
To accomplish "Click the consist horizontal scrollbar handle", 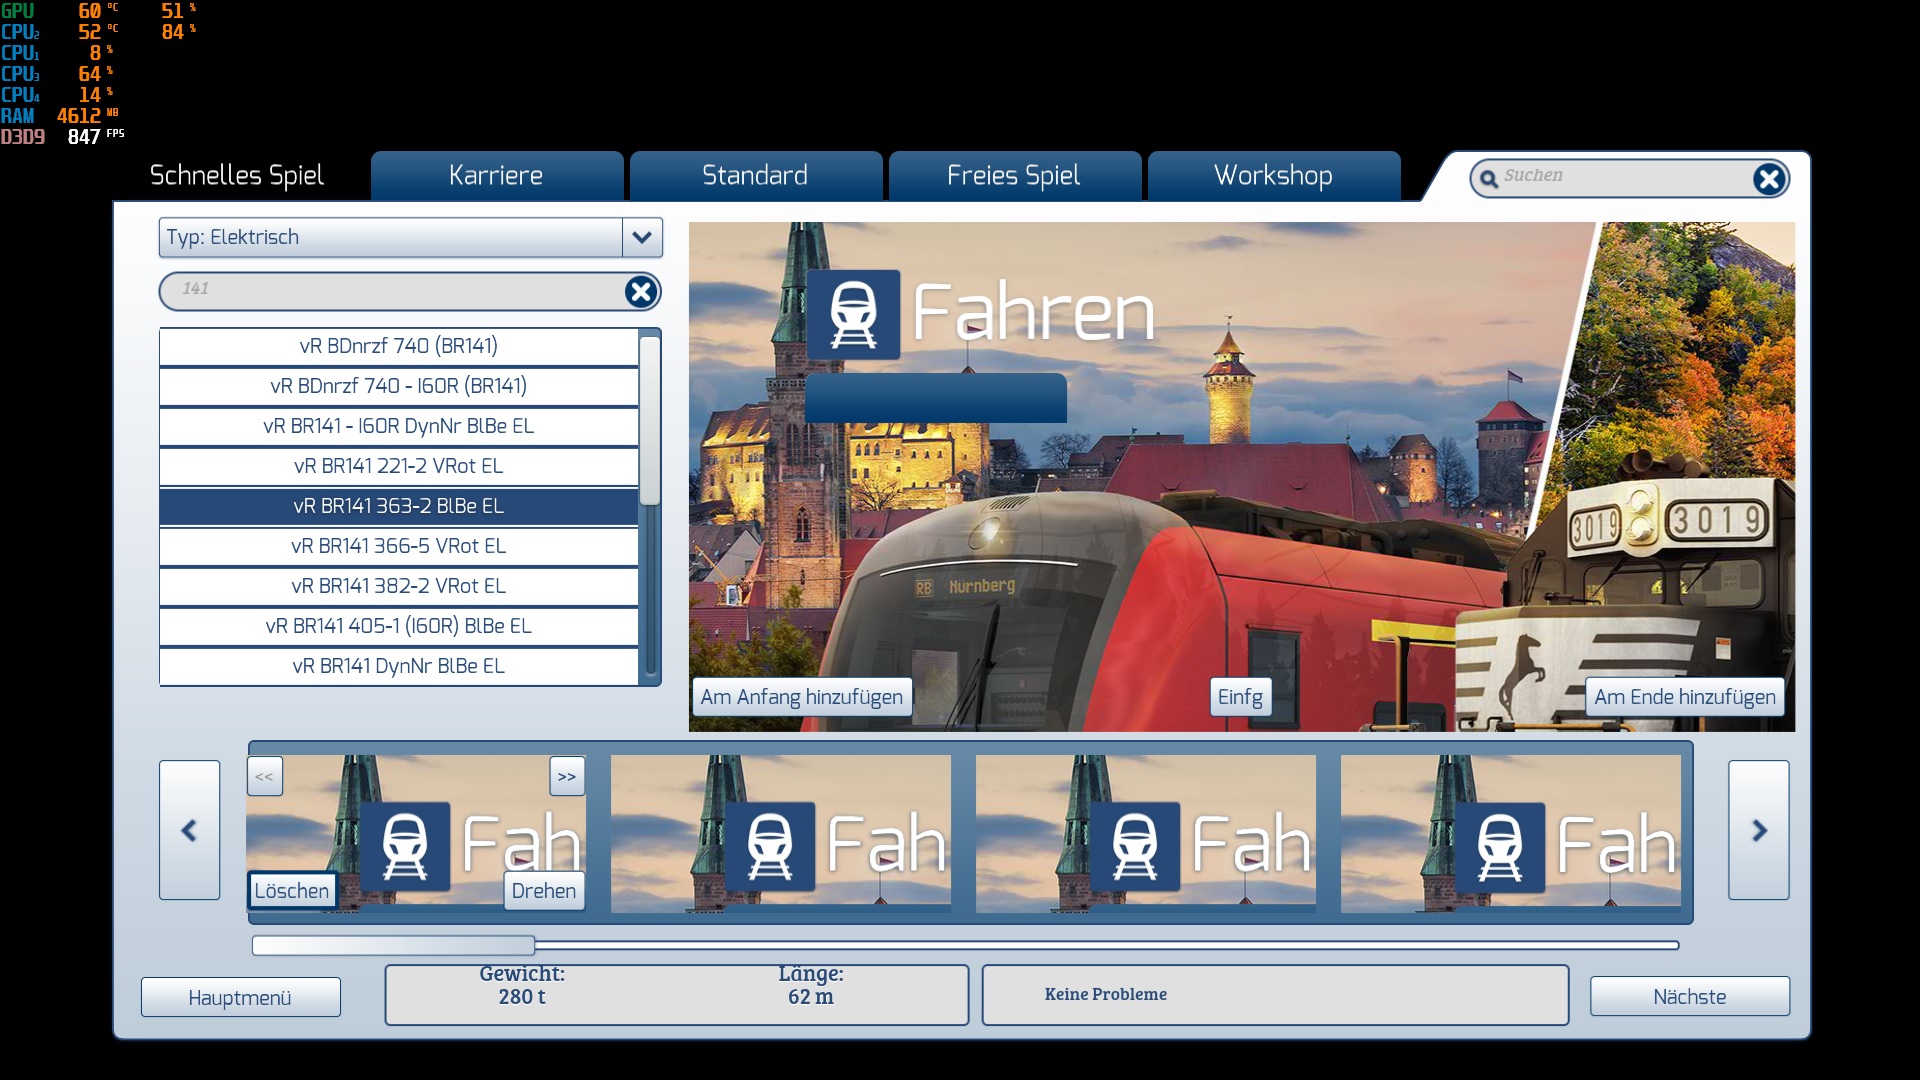I will (x=393, y=945).
